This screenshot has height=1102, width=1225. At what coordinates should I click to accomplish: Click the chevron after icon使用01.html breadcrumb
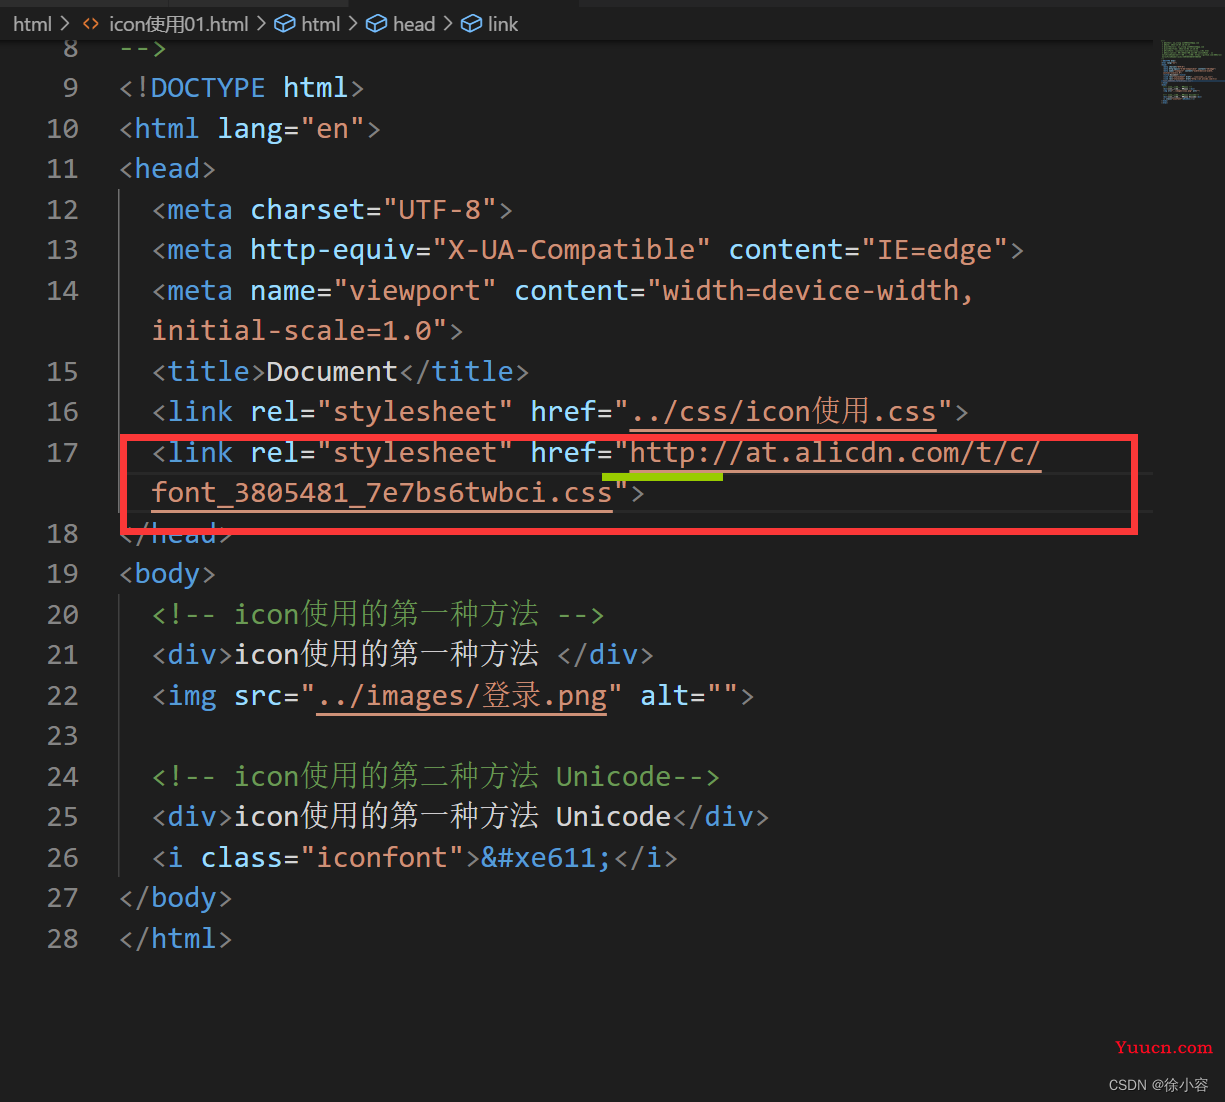[262, 24]
